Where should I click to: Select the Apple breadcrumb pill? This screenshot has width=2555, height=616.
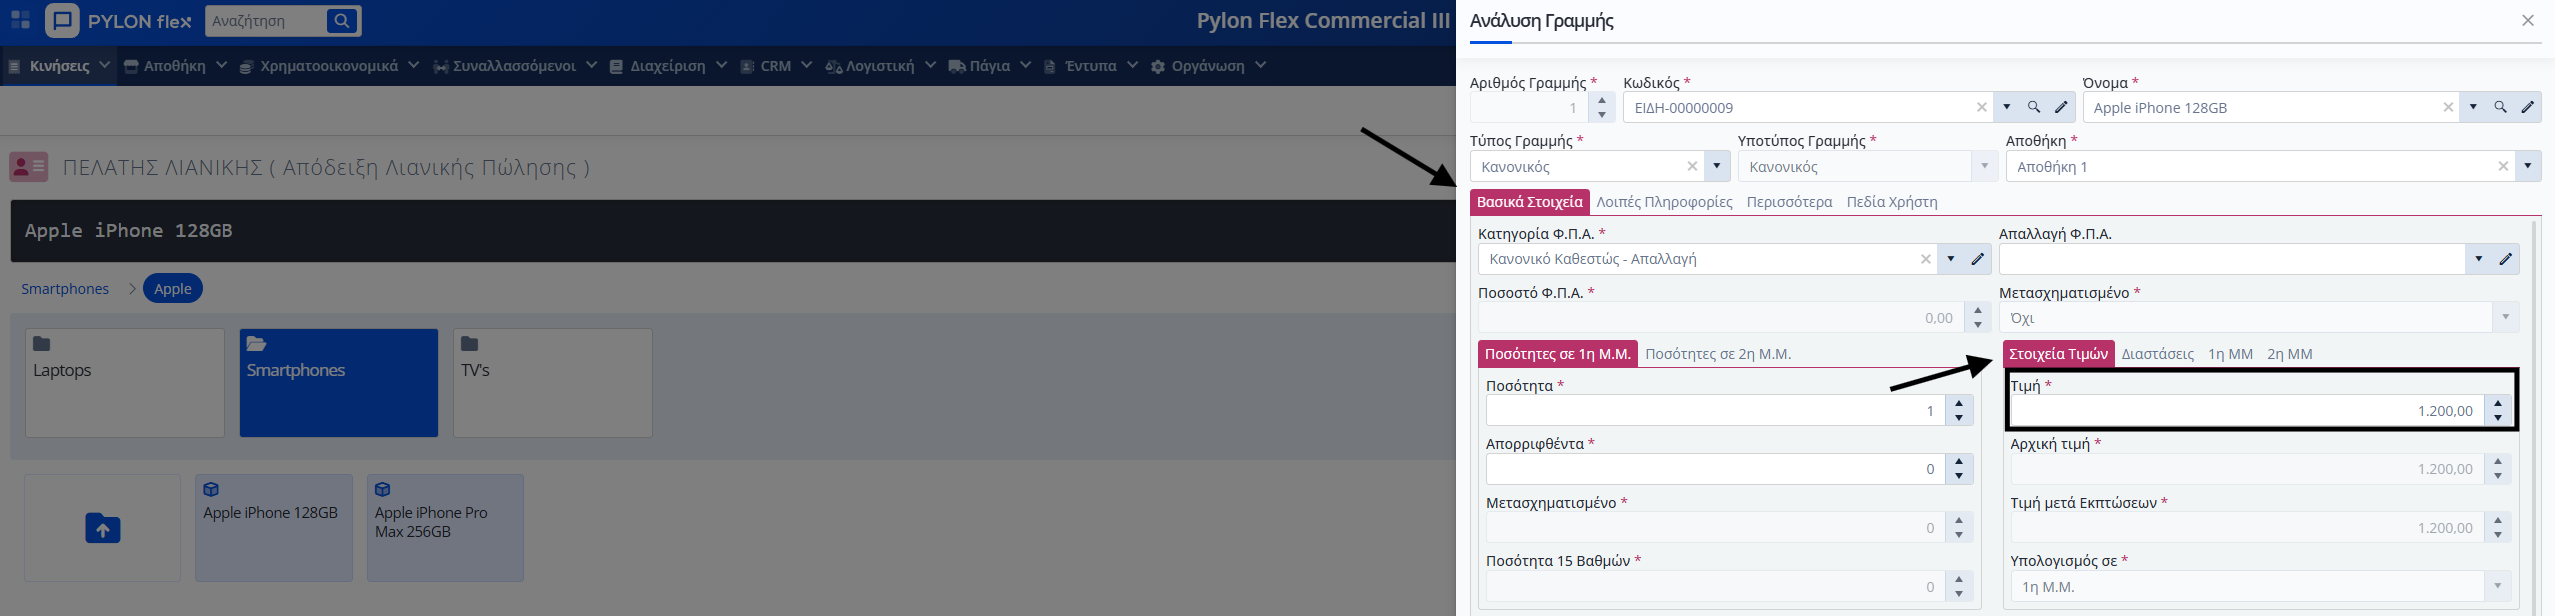173,289
